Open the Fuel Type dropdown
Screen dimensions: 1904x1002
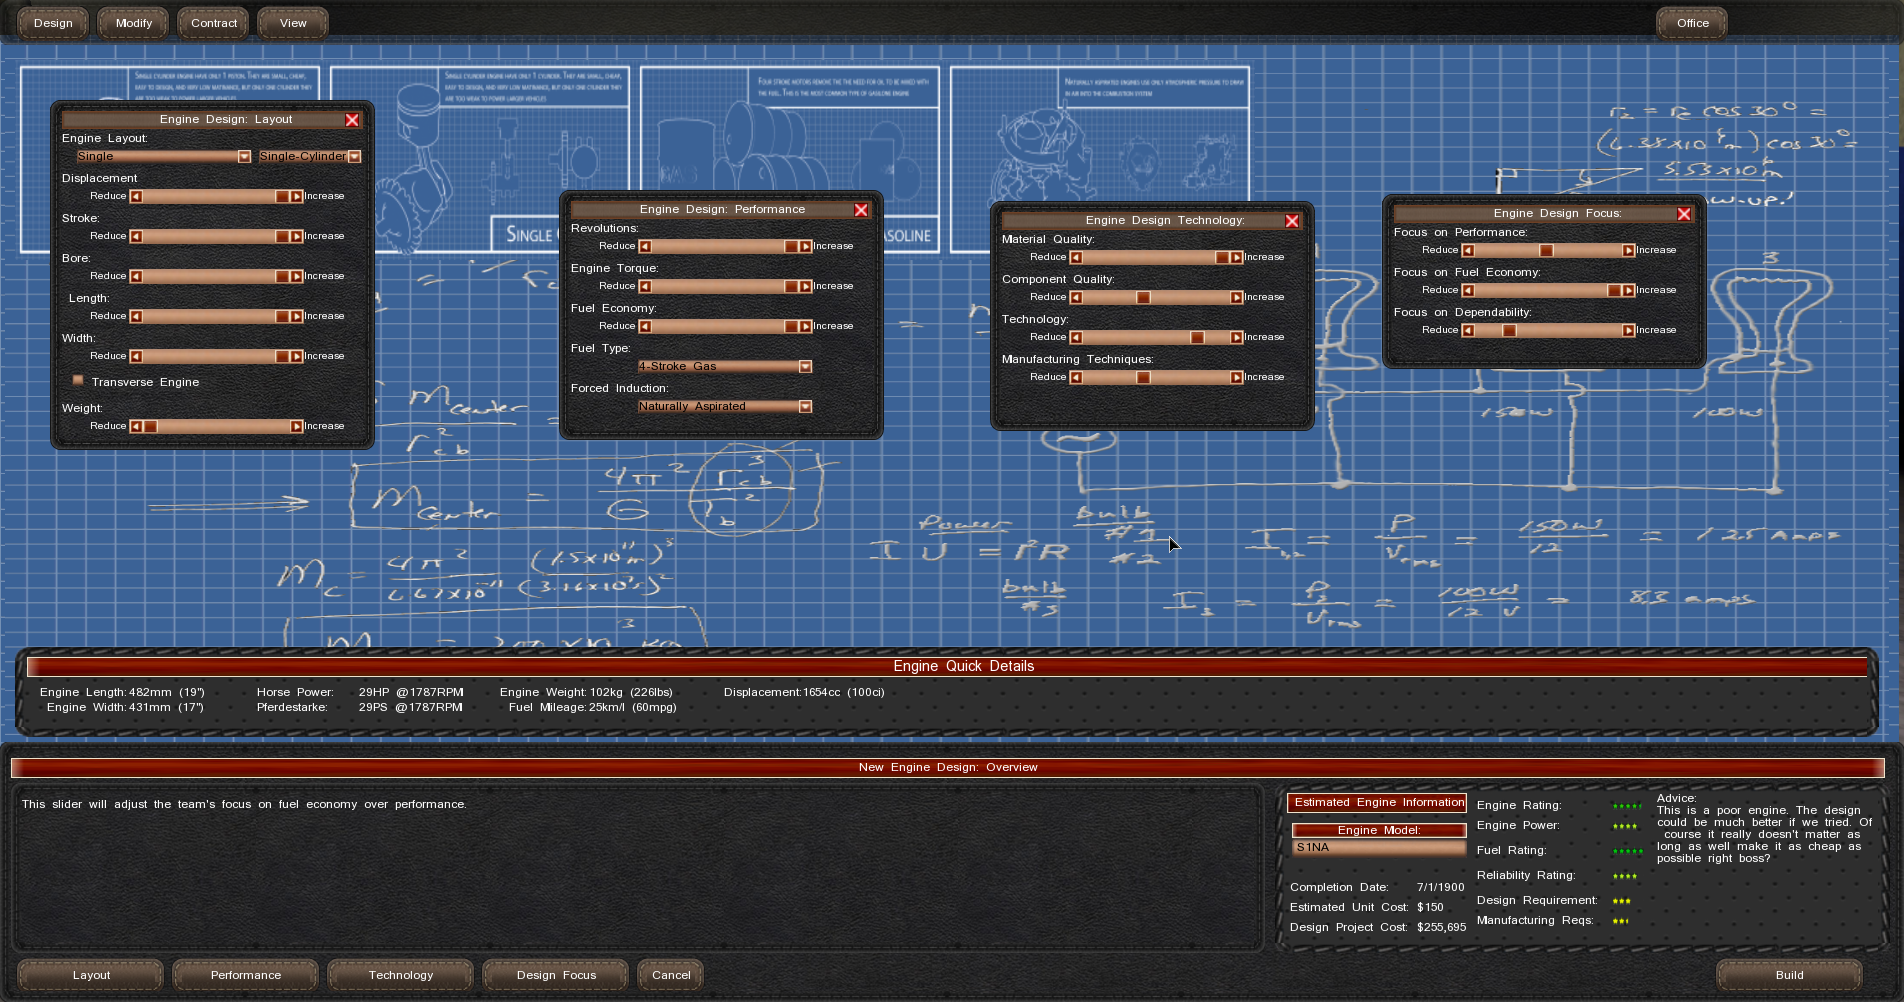point(805,367)
